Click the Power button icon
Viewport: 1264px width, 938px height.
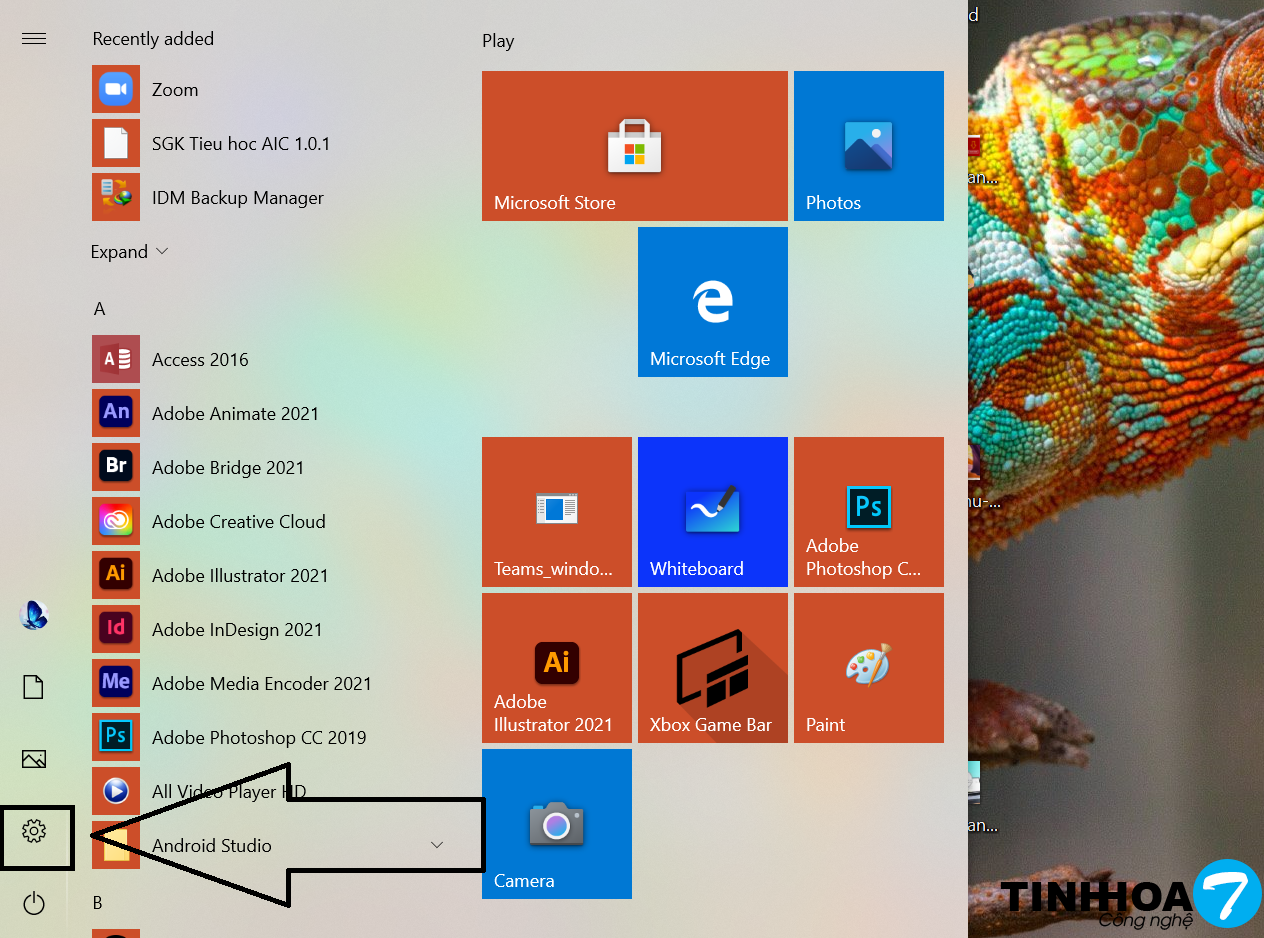point(34,904)
